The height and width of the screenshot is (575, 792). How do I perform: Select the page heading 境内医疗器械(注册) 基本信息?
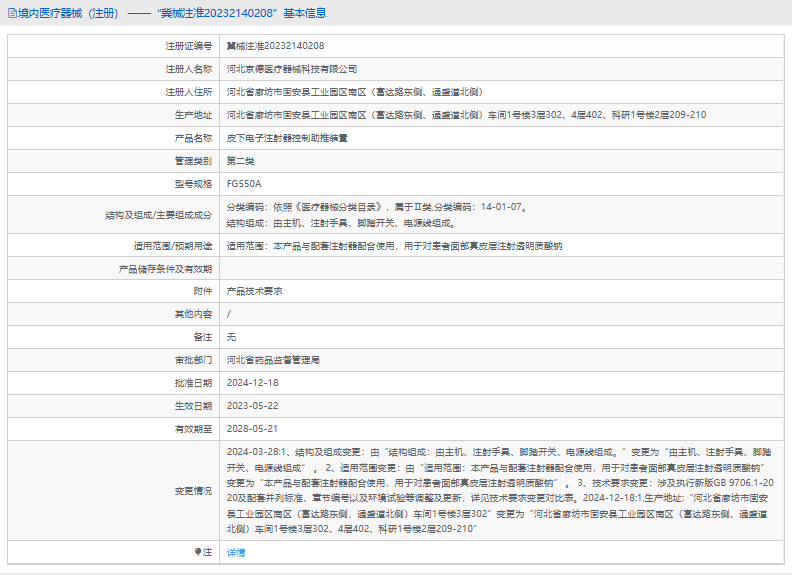(x=168, y=13)
